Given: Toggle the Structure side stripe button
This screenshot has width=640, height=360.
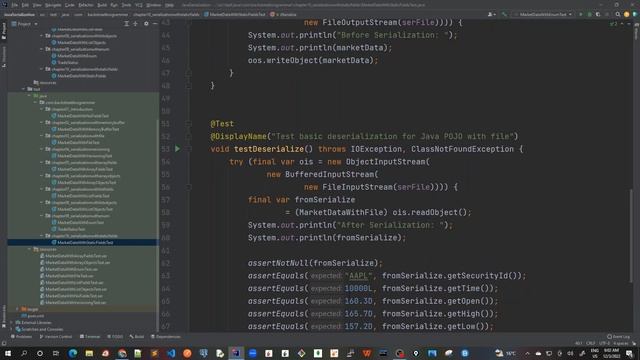Looking at the screenshot, I should (4, 56).
